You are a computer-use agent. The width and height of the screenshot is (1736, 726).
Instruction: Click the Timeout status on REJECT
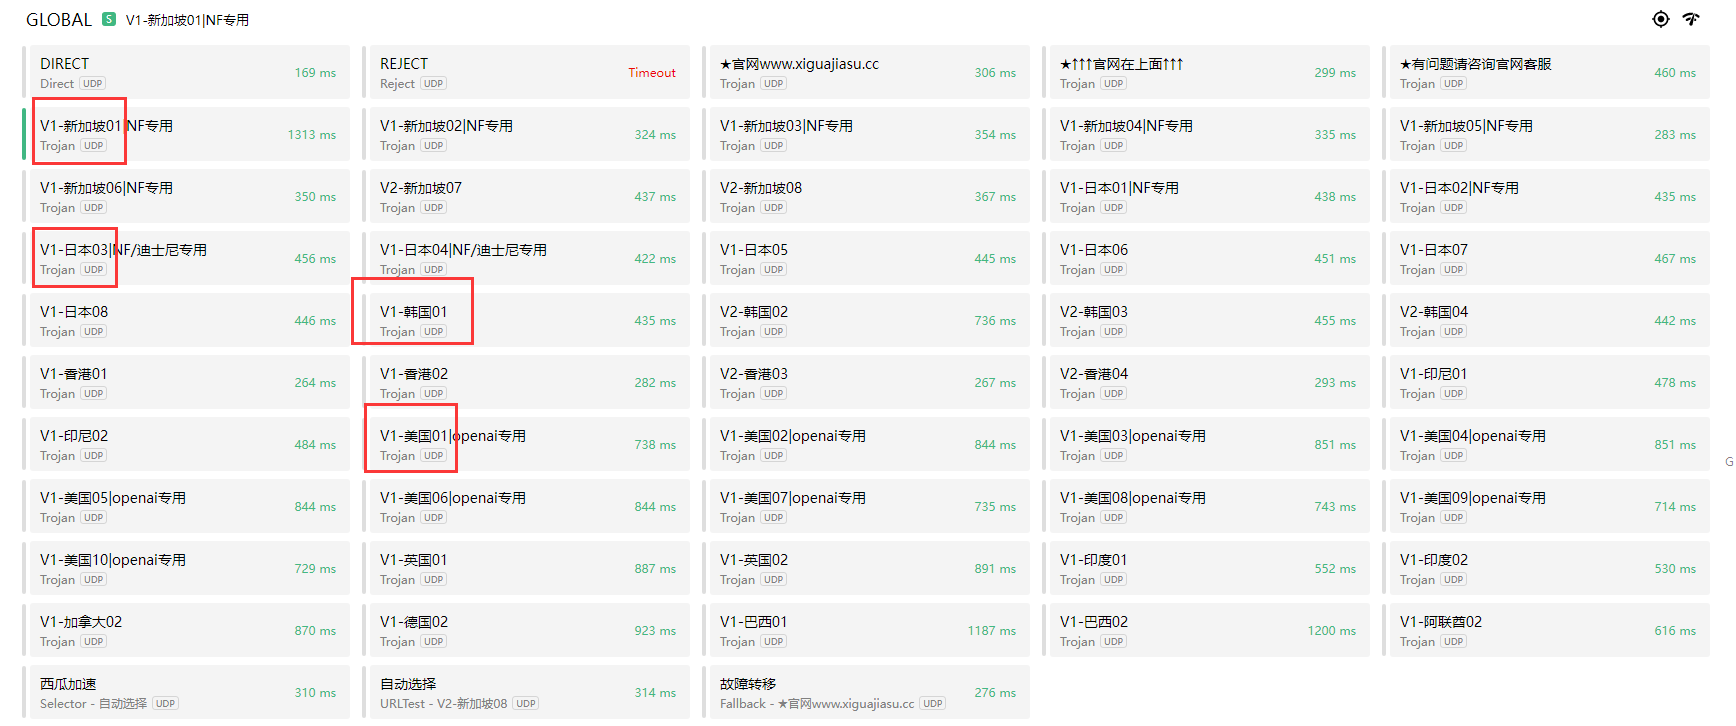(x=651, y=73)
